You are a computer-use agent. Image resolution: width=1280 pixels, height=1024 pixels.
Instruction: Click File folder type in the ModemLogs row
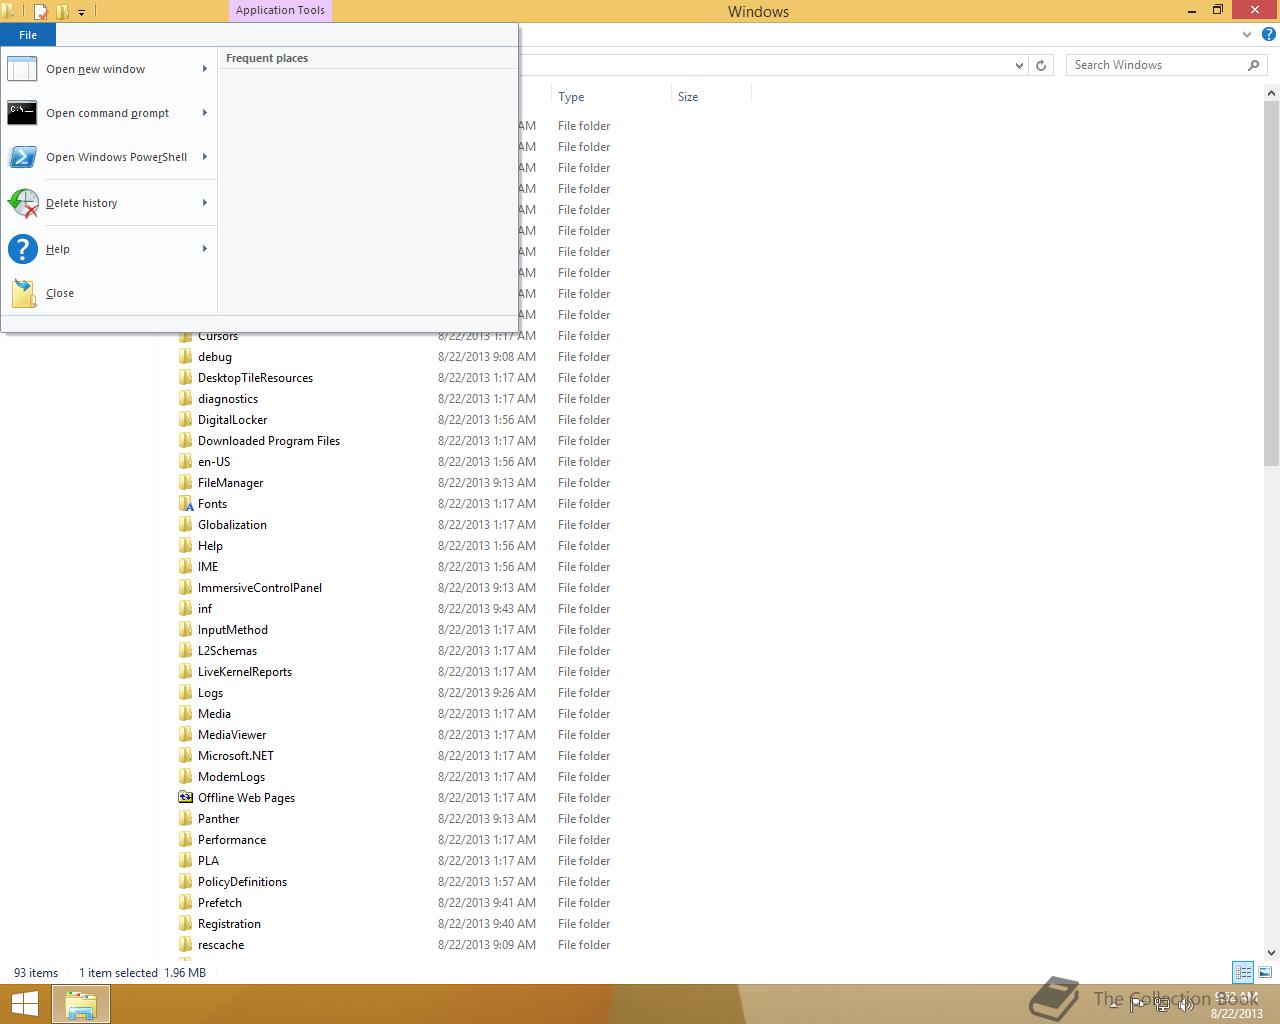[x=584, y=777]
